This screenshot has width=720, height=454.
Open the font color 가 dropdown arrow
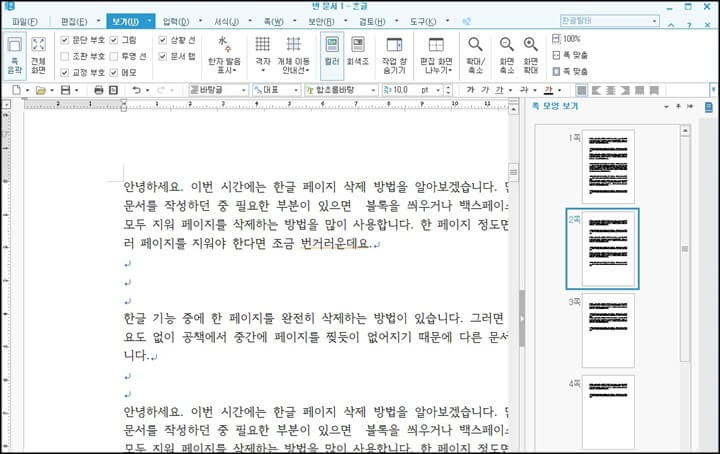(559, 90)
